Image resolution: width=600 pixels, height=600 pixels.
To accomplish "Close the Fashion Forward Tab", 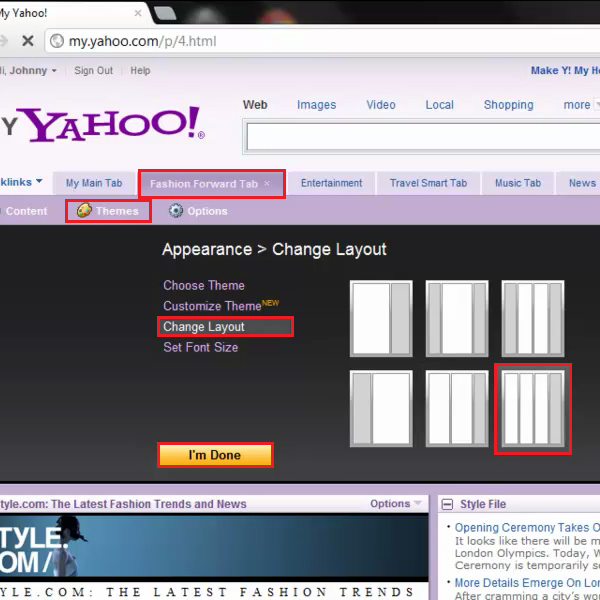I will pos(267,183).
